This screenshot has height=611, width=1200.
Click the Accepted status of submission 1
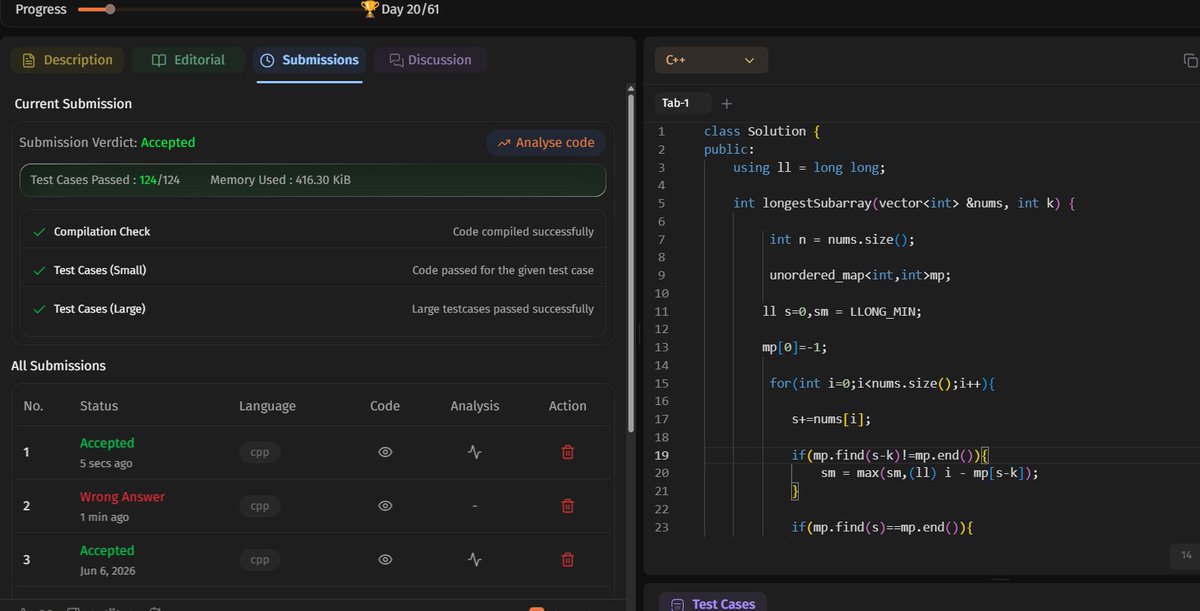(x=107, y=443)
